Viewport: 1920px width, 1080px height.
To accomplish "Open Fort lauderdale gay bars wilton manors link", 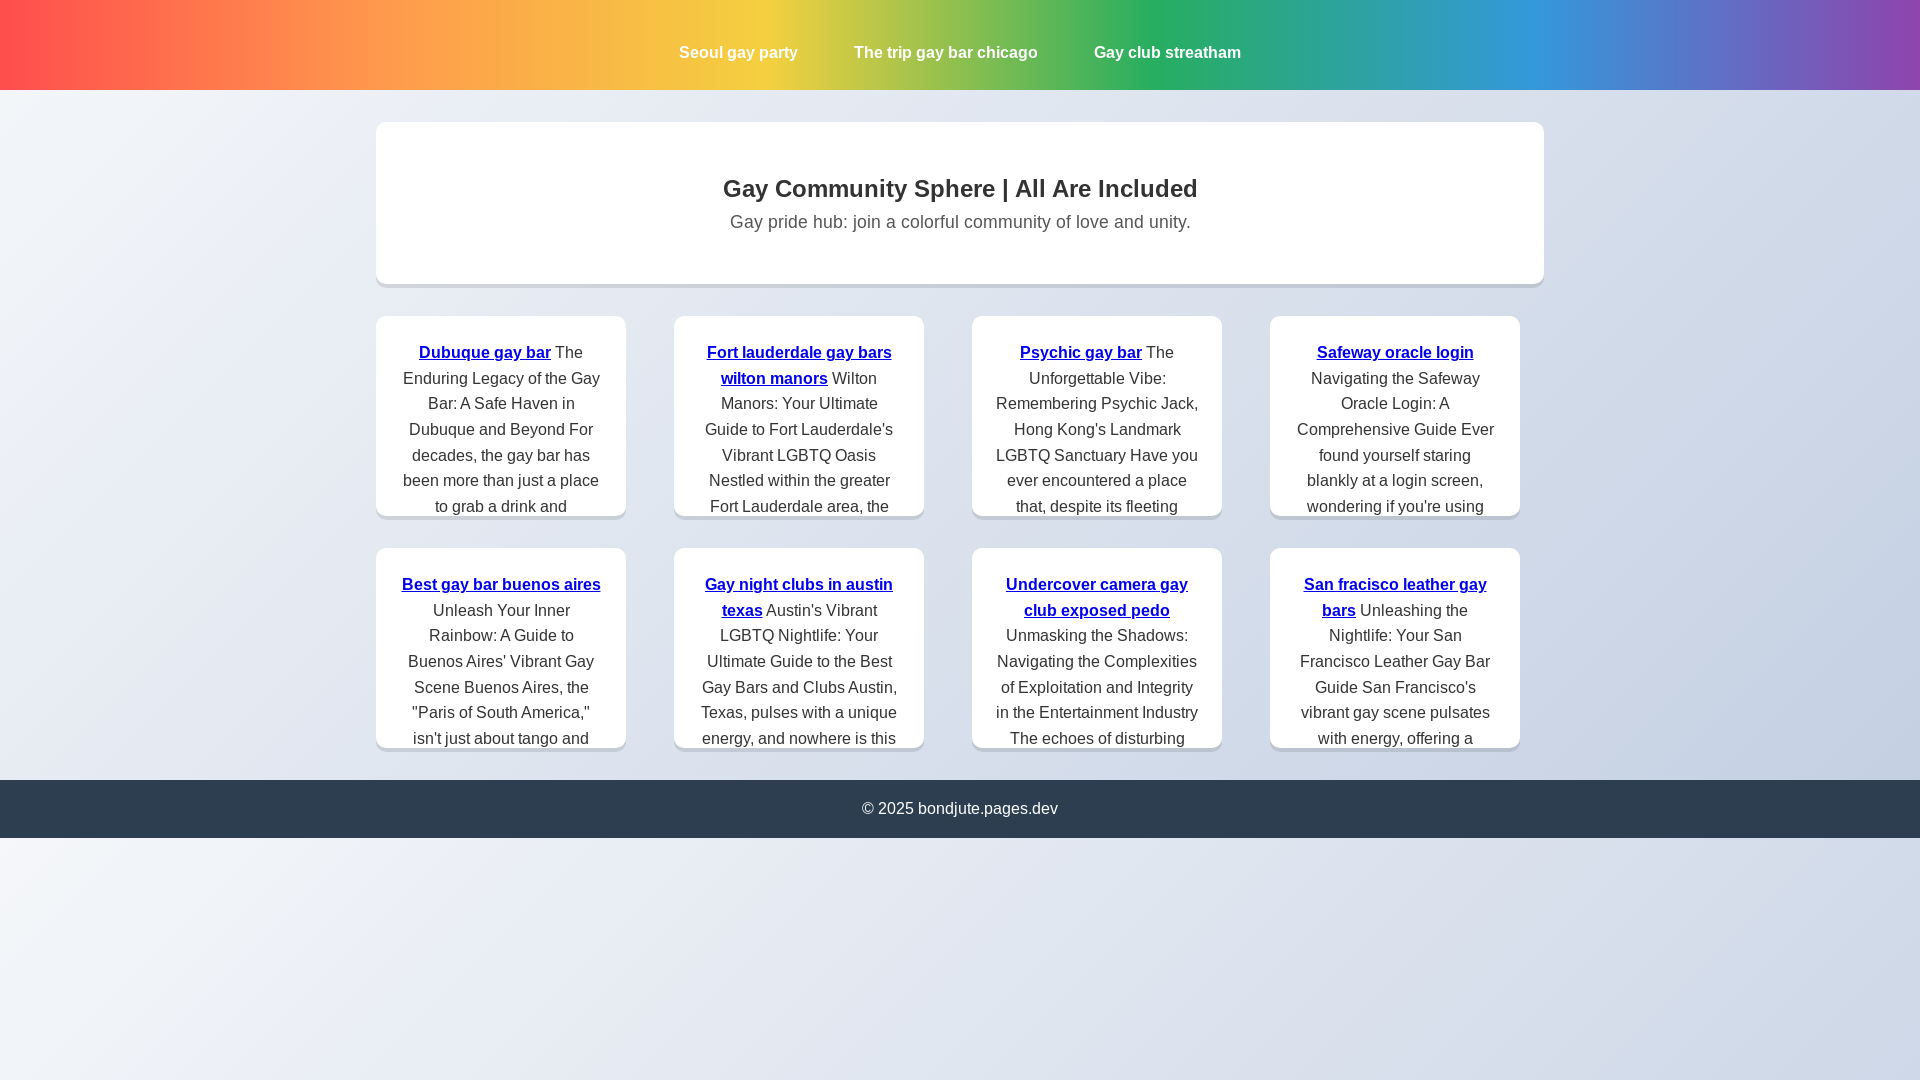I will (799, 366).
